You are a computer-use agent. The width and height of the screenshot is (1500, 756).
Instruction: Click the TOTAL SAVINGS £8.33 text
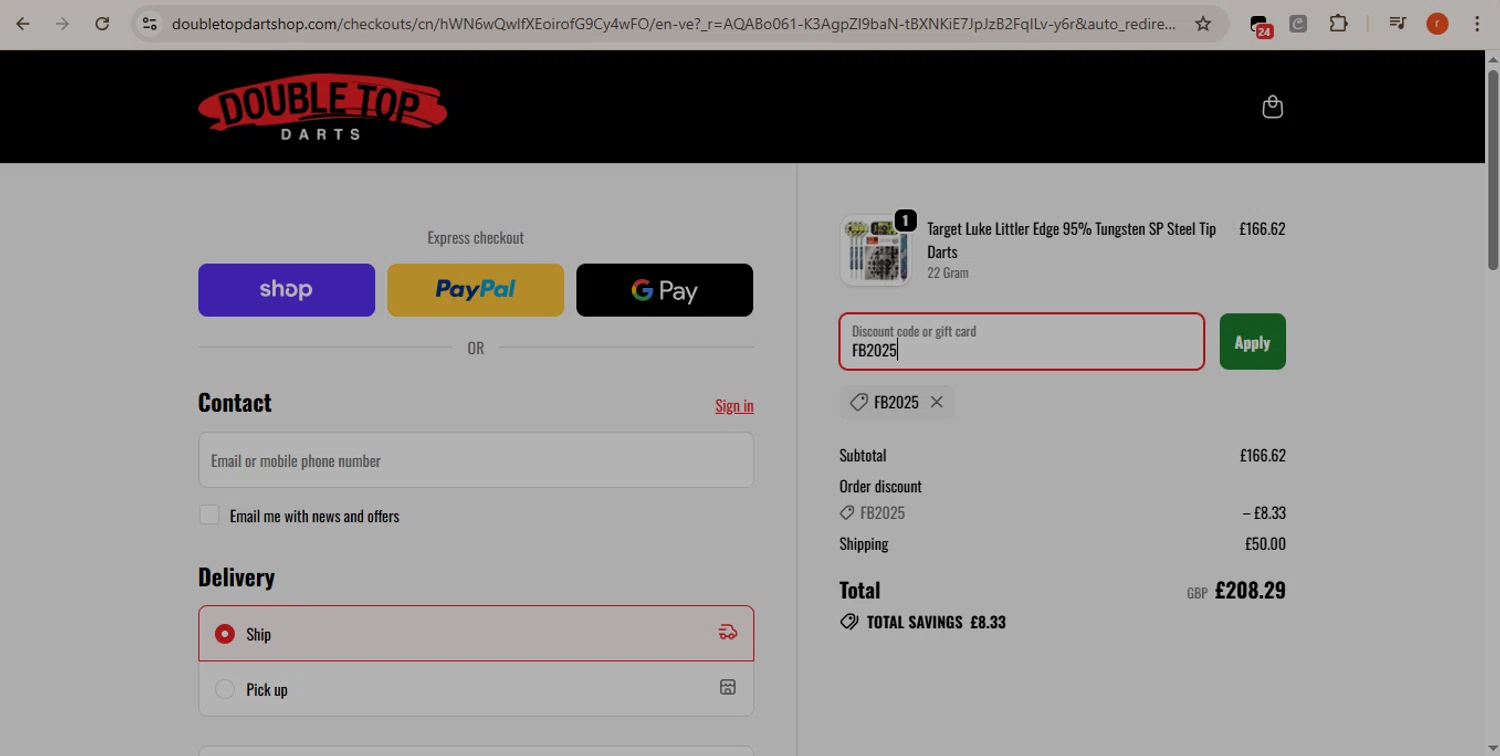click(x=936, y=622)
